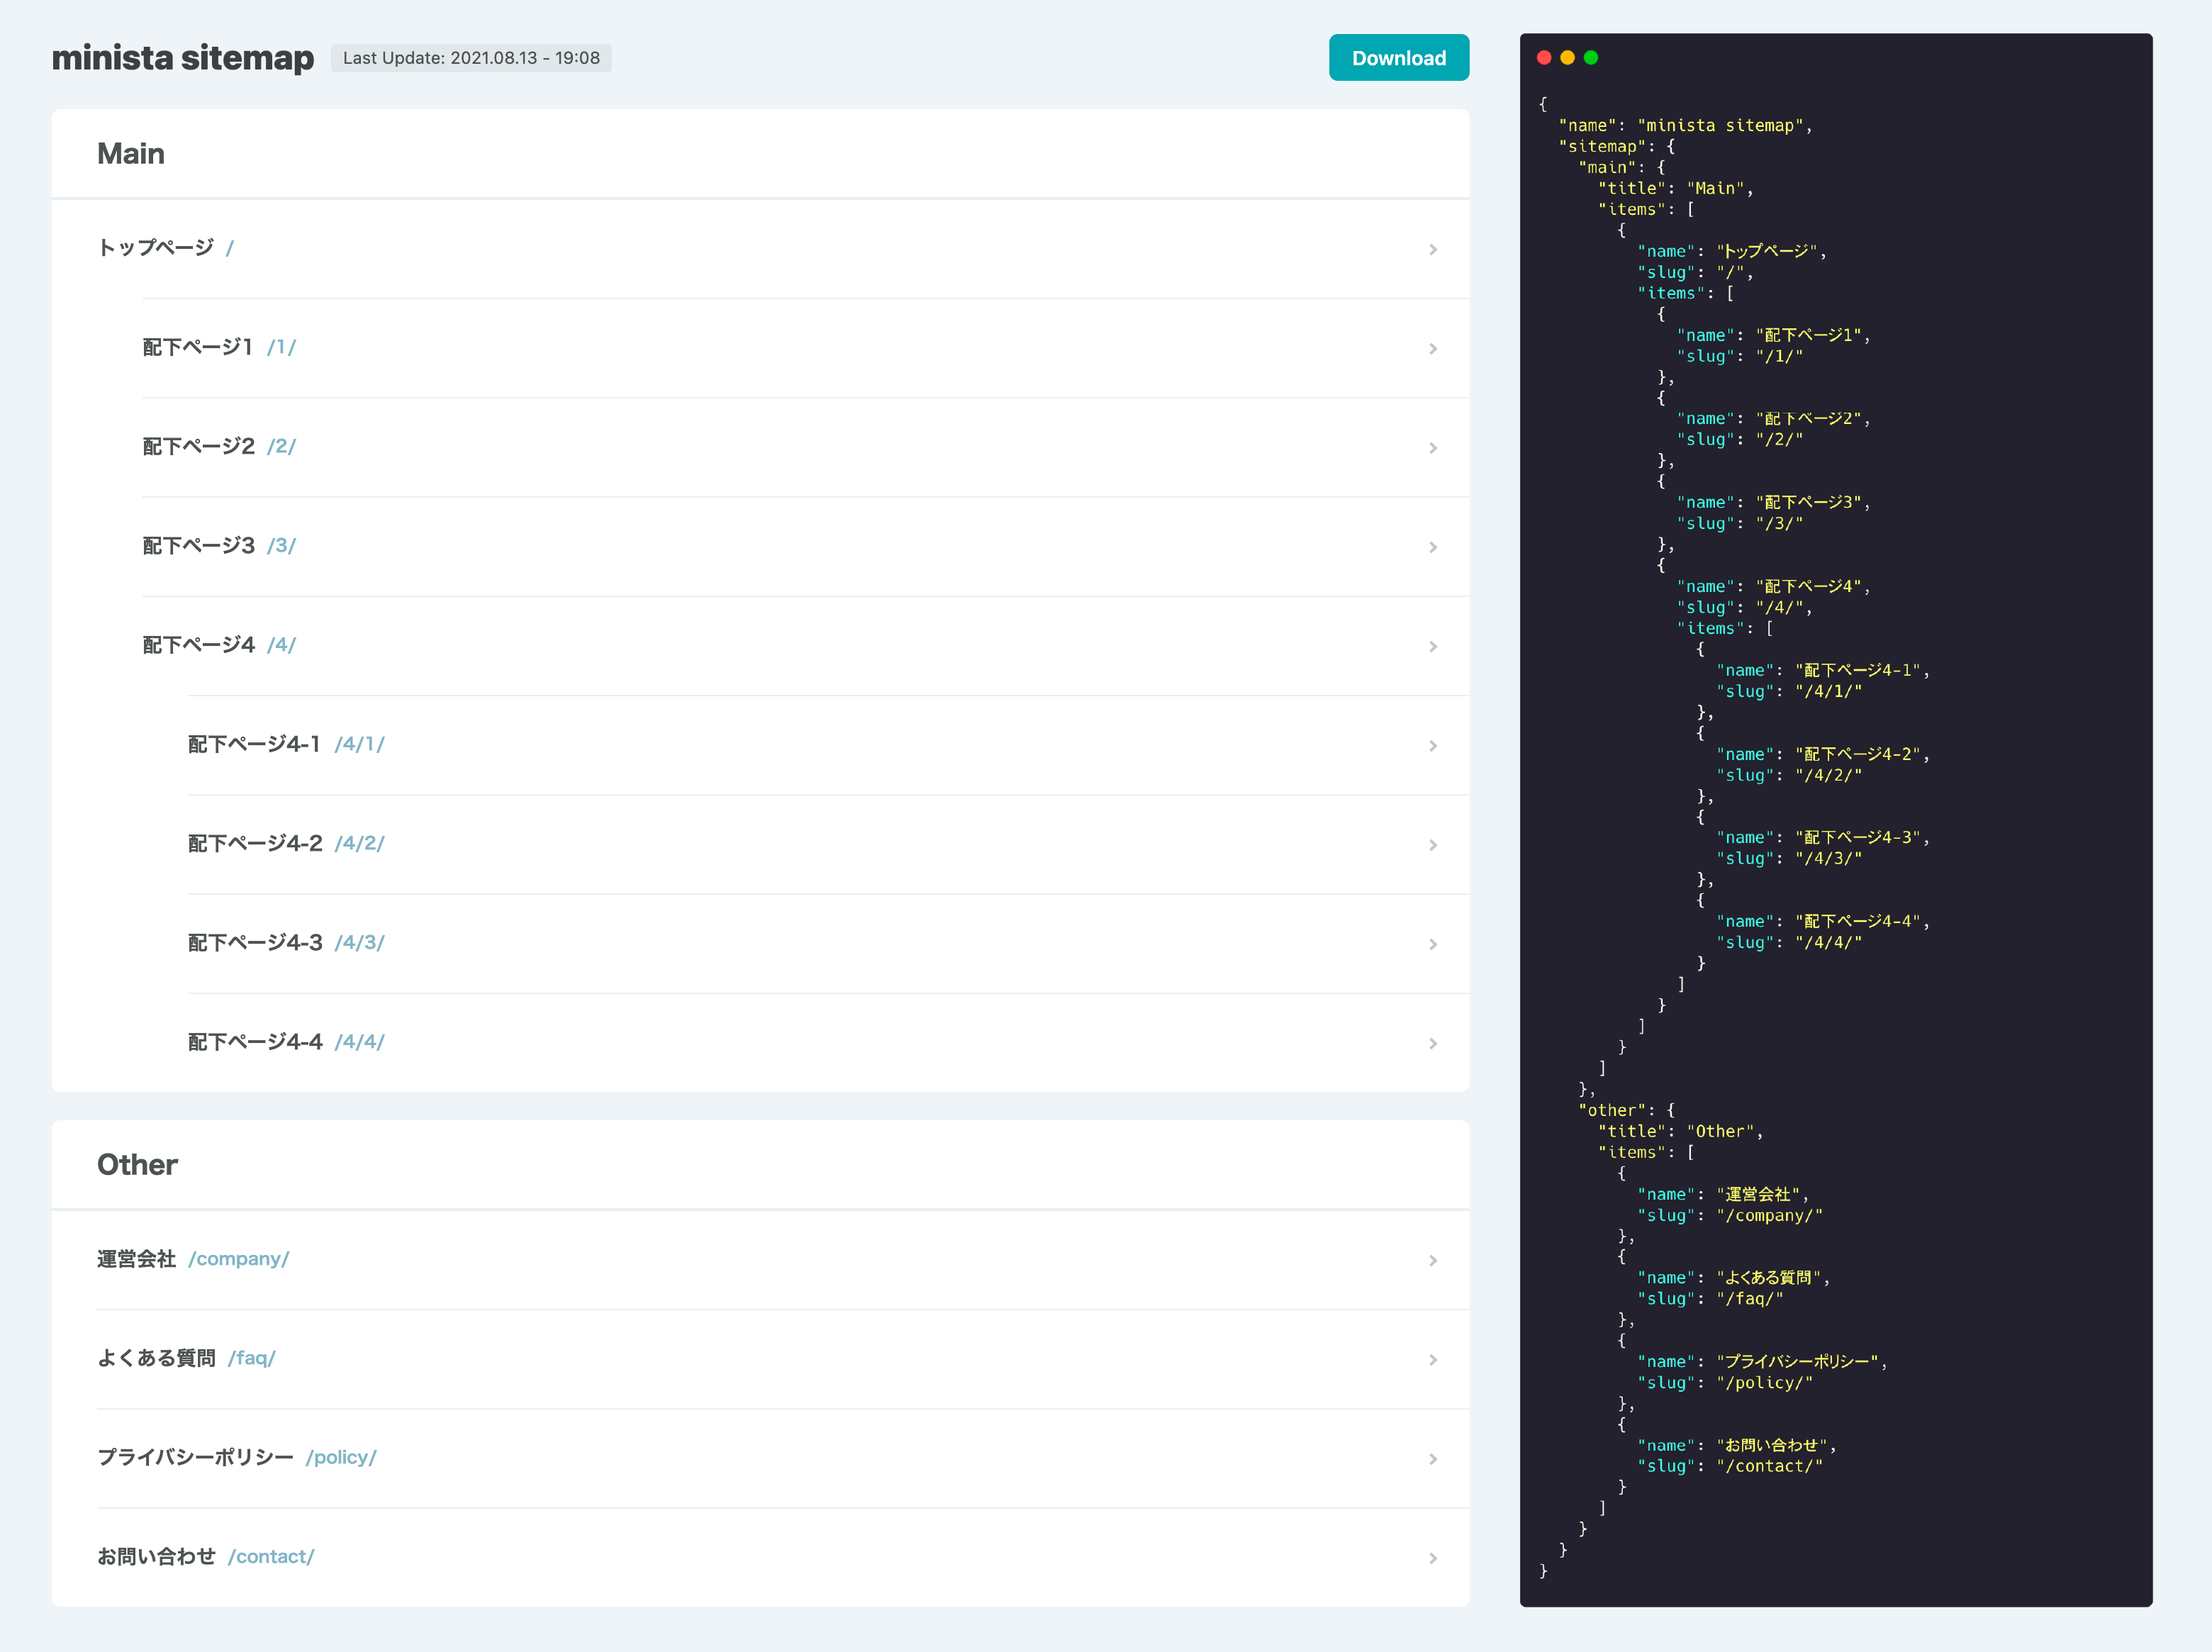Click the Last Update timestamp badge
2212x1652 pixels.
471,58
